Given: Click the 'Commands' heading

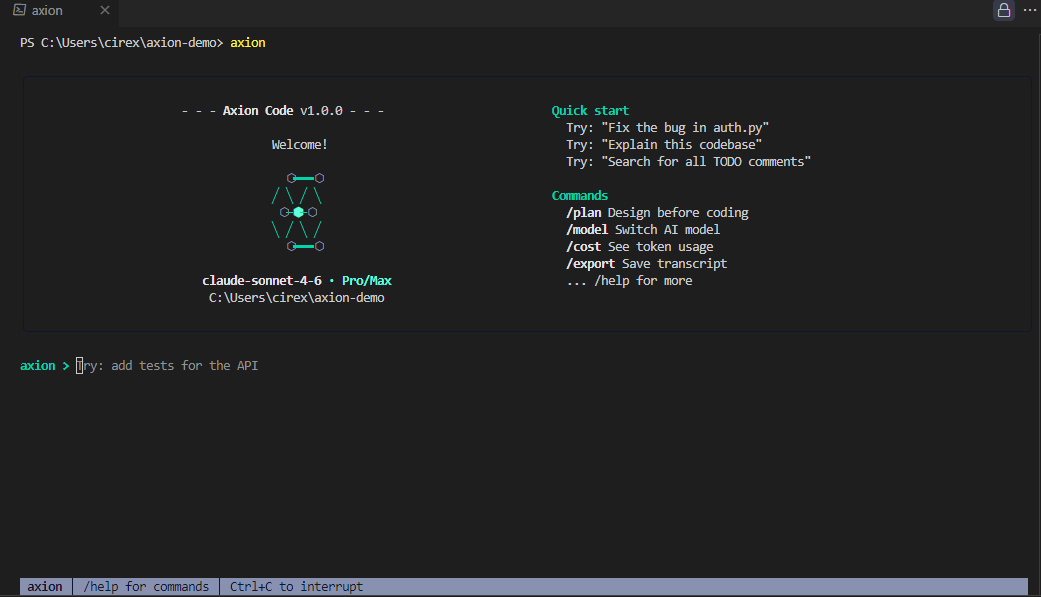Looking at the screenshot, I should (x=580, y=196).
